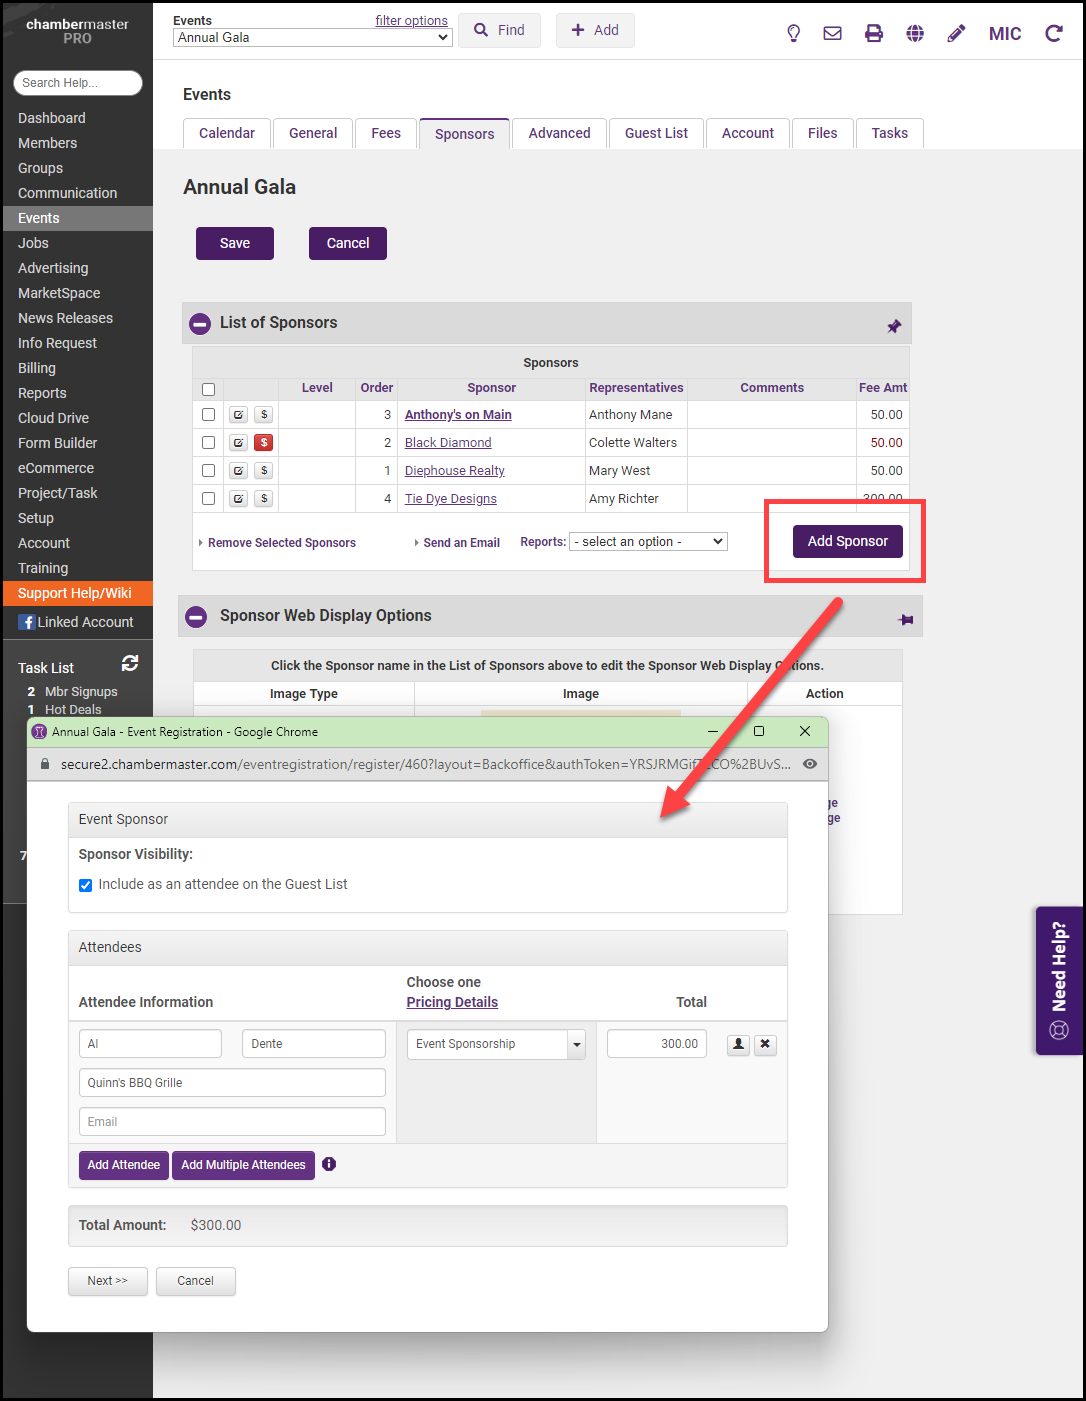Open the Pricing Details link
The height and width of the screenshot is (1401, 1086).
(452, 1002)
